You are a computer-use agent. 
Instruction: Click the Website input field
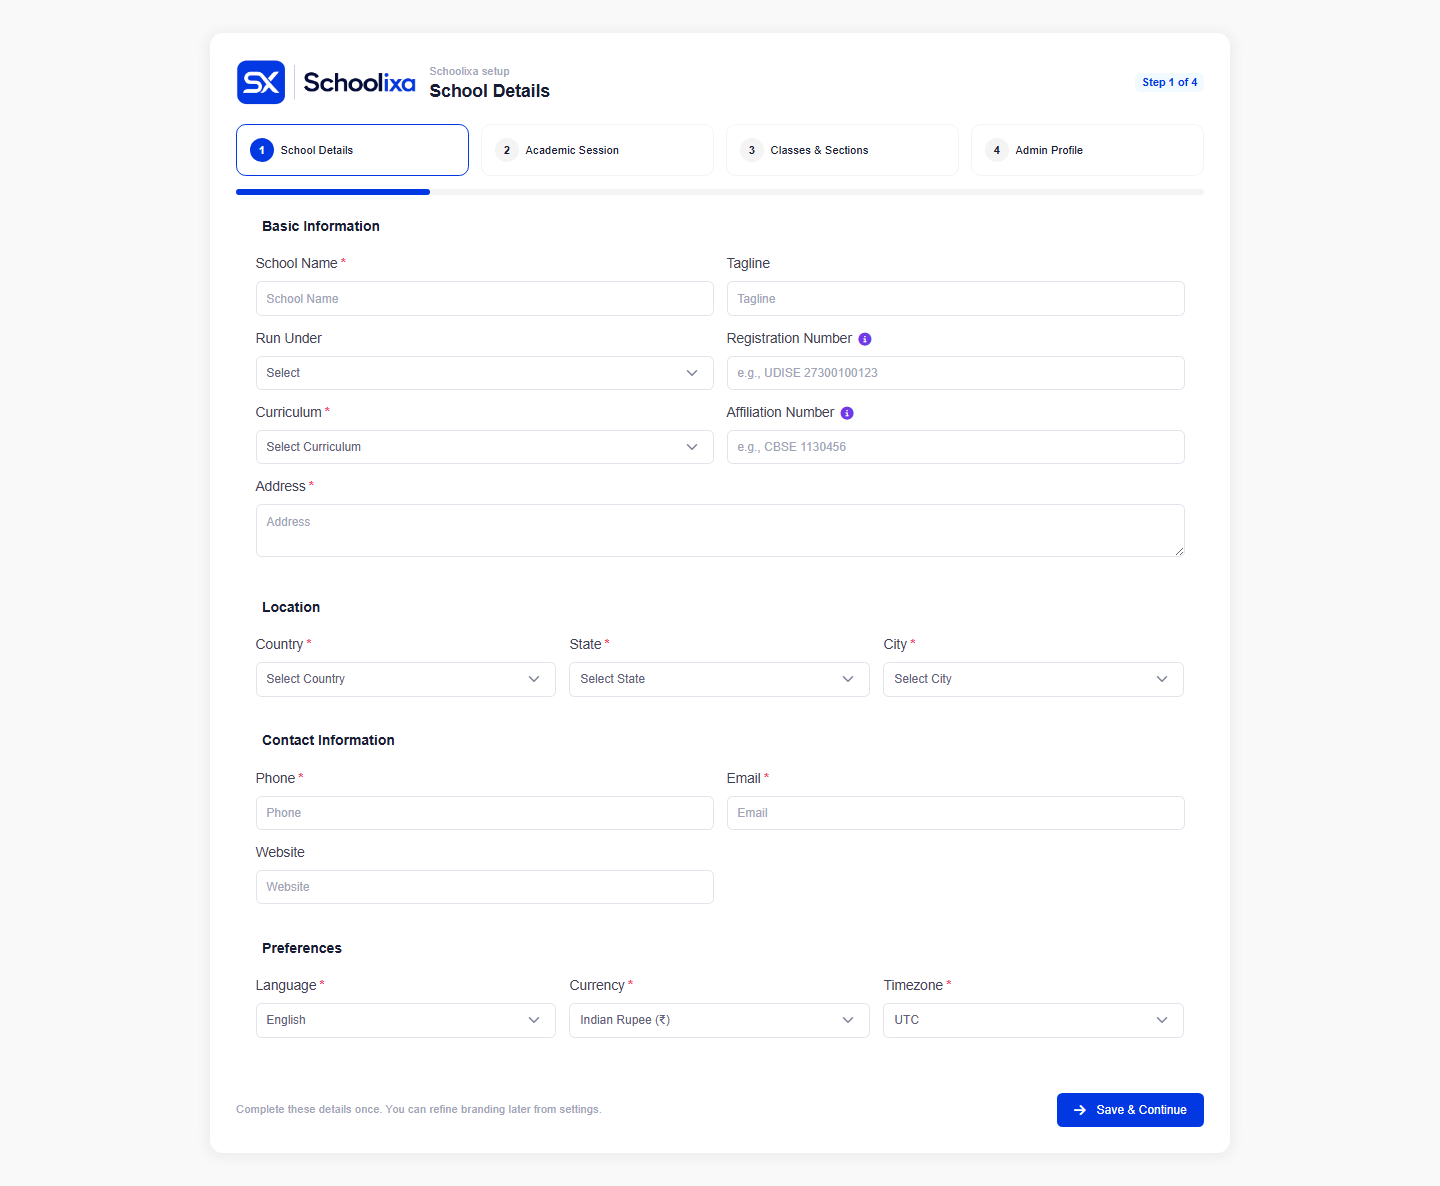pos(485,887)
